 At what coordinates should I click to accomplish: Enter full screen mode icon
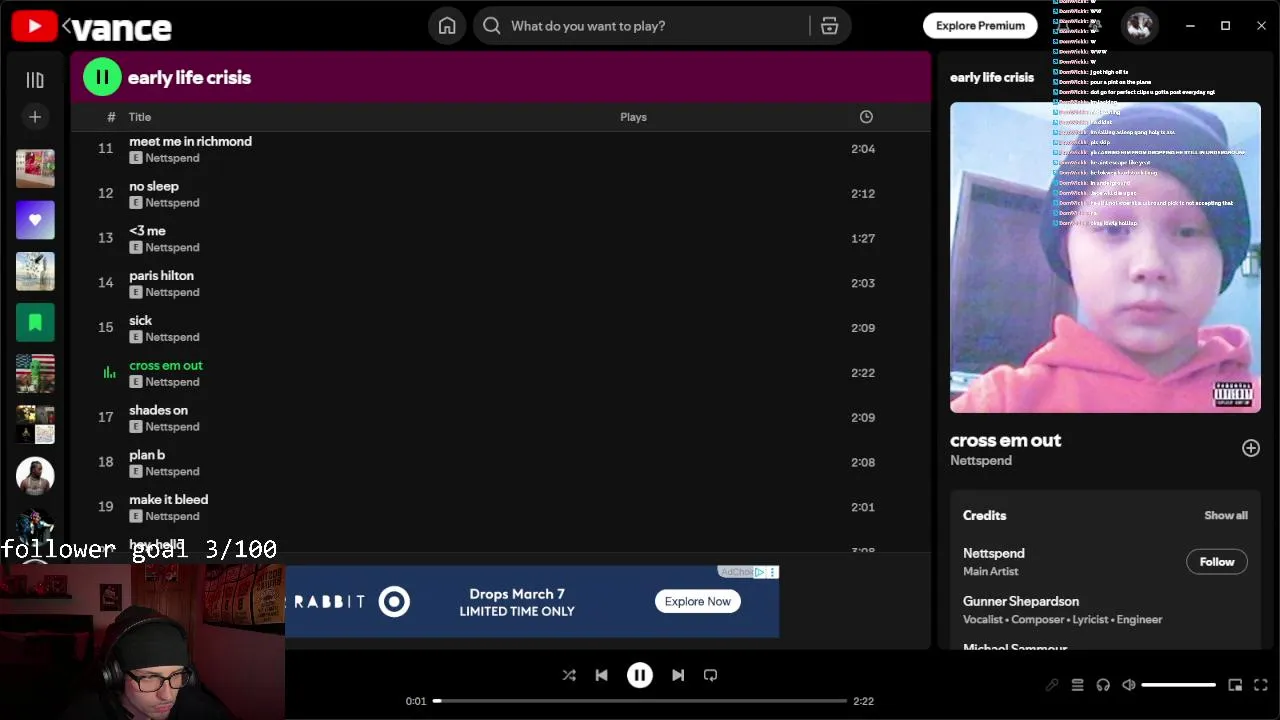click(x=1261, y=685)
